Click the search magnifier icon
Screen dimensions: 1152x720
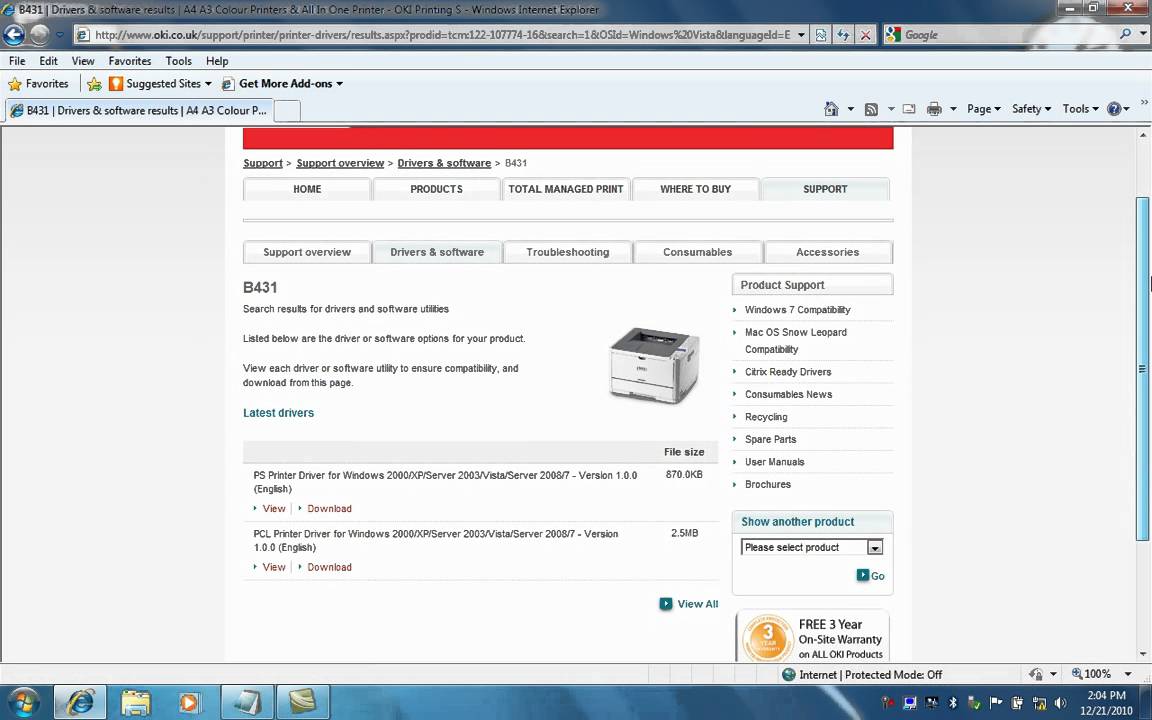coord(1125,34)
